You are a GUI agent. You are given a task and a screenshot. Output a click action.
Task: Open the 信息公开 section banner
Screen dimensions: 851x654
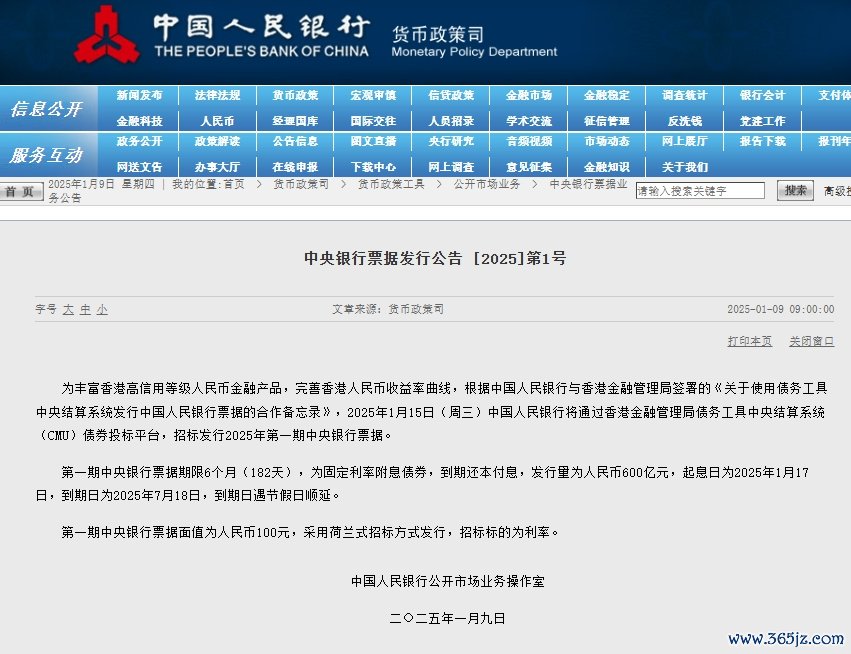click(x=47, y=109)
